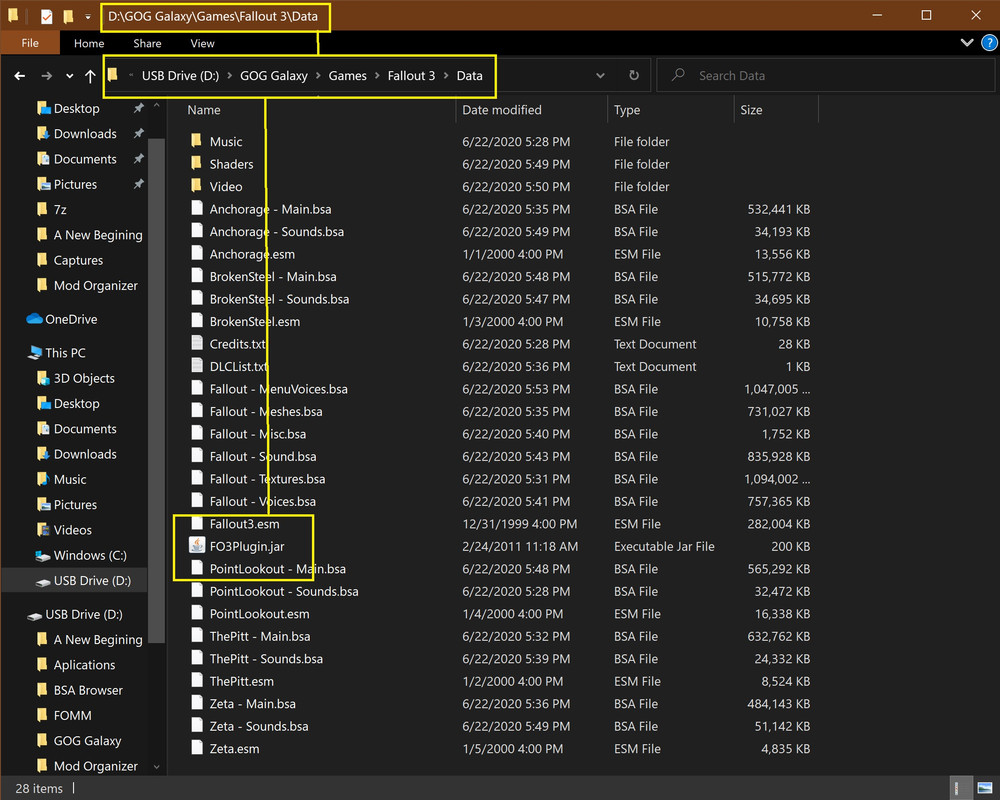Click the Search Data field
The width and height of the screenshot is (1000, 800).
coord(826,75)
